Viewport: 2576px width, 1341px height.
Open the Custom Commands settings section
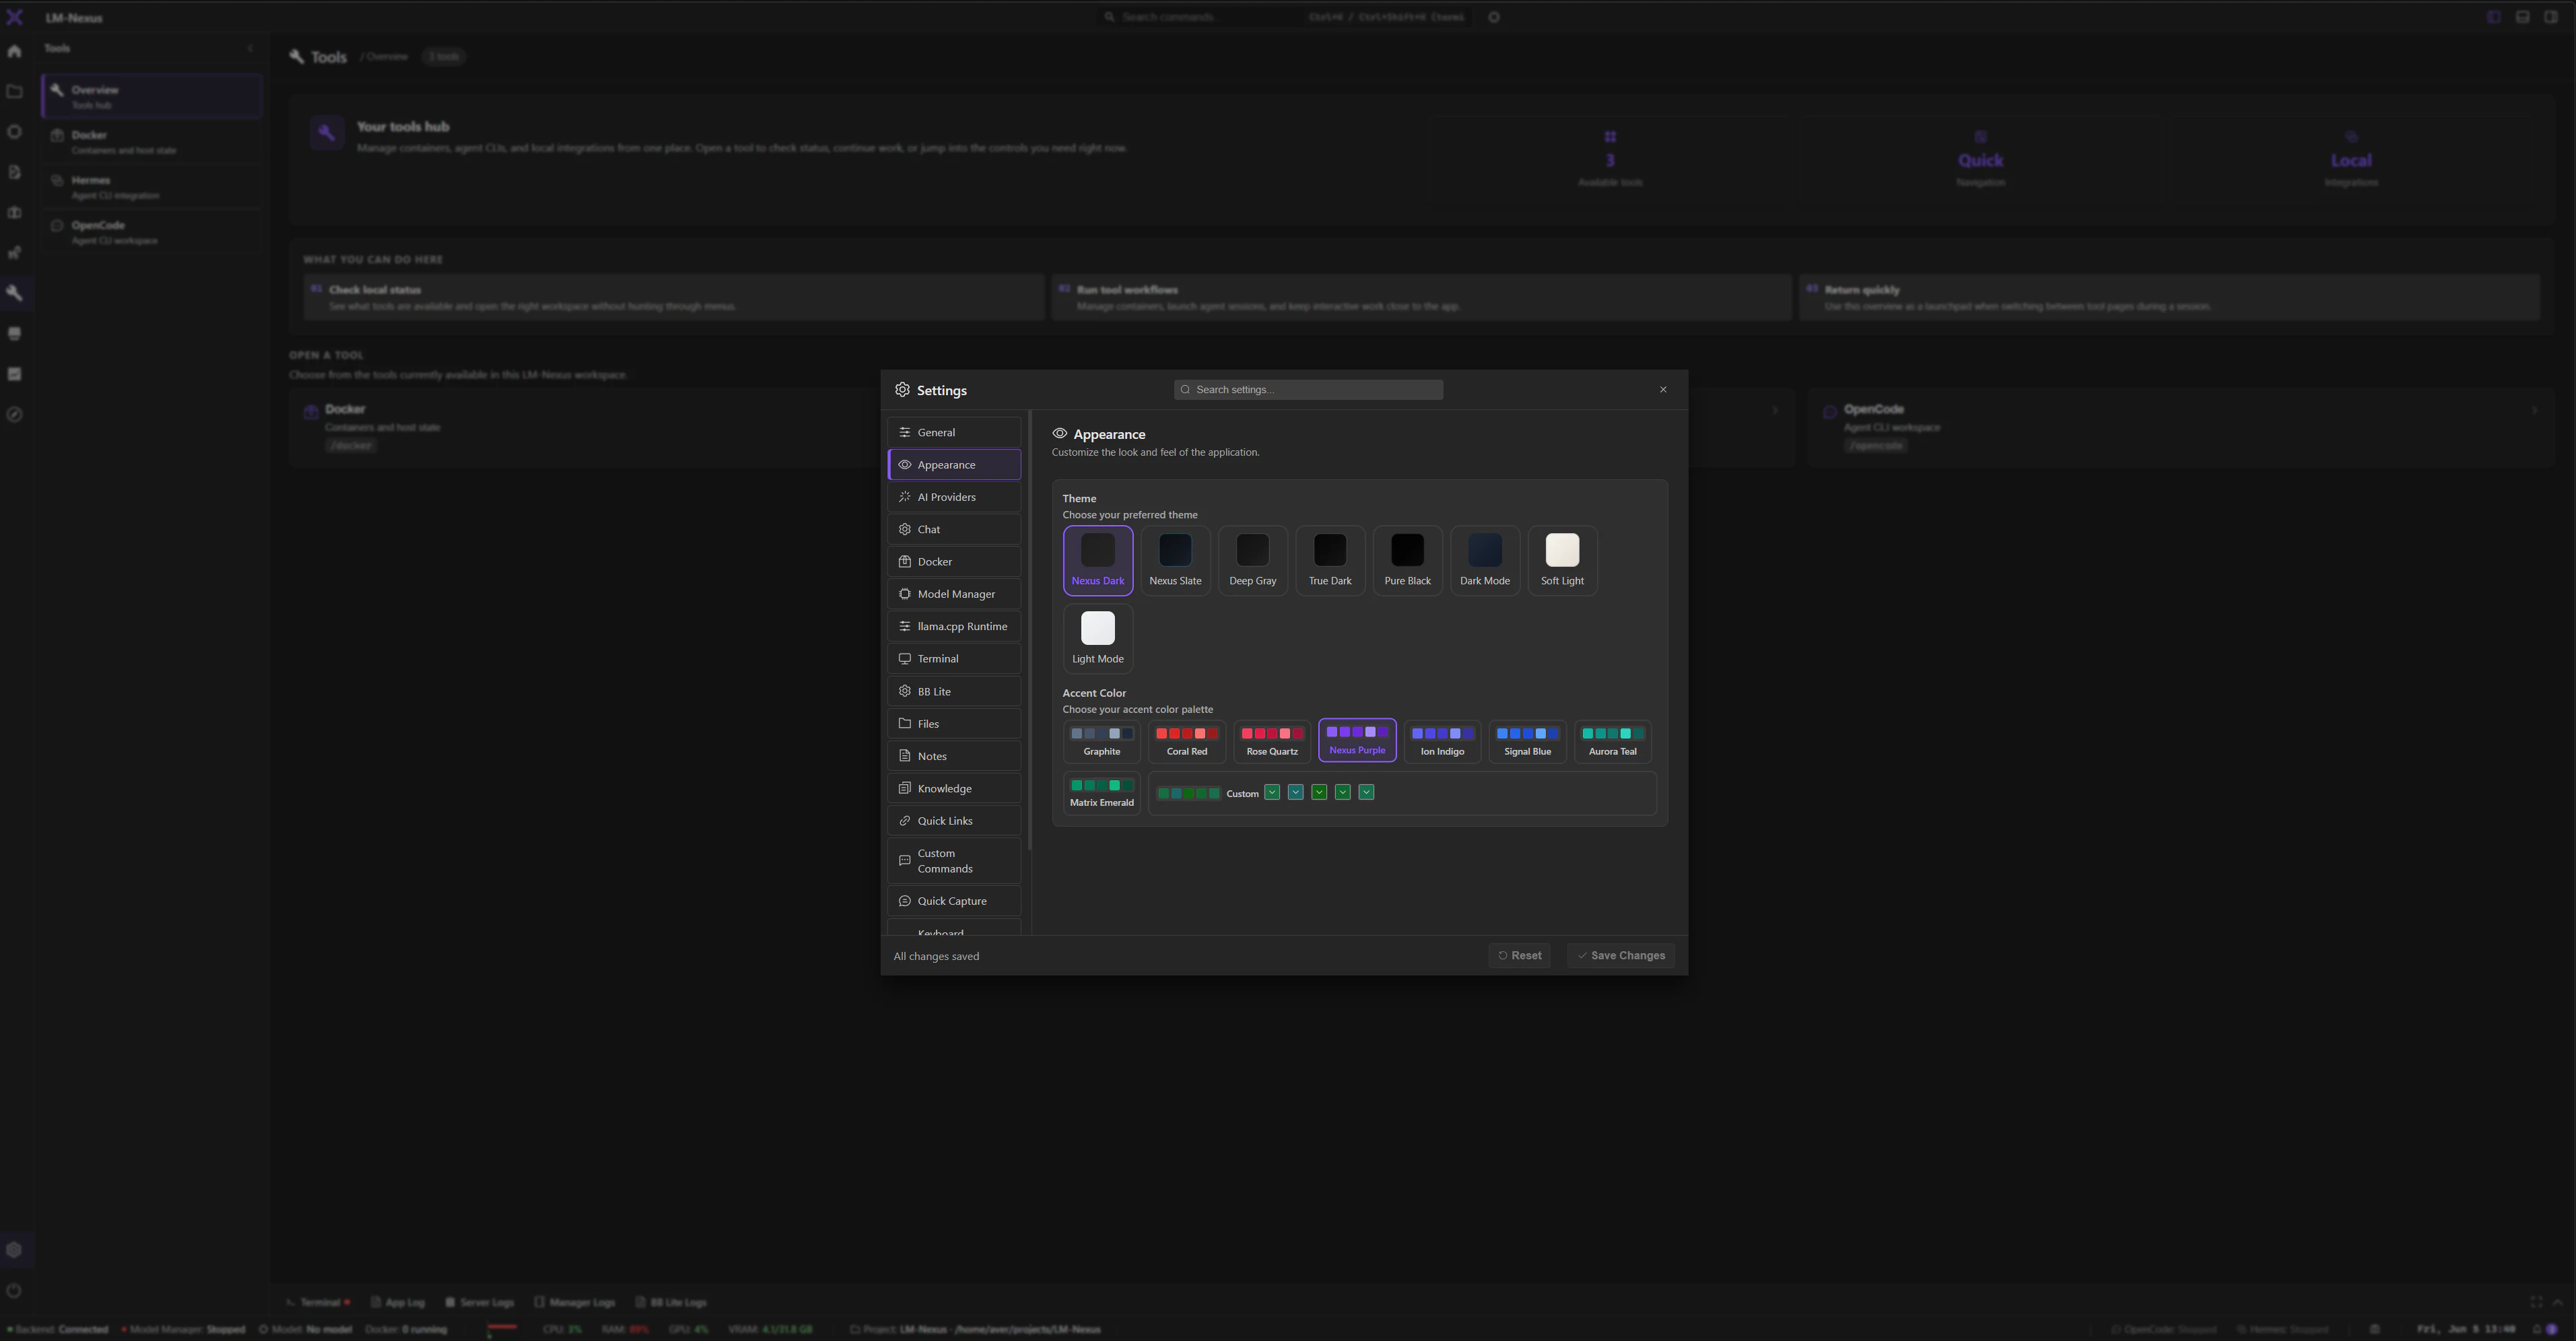[954, 861]
